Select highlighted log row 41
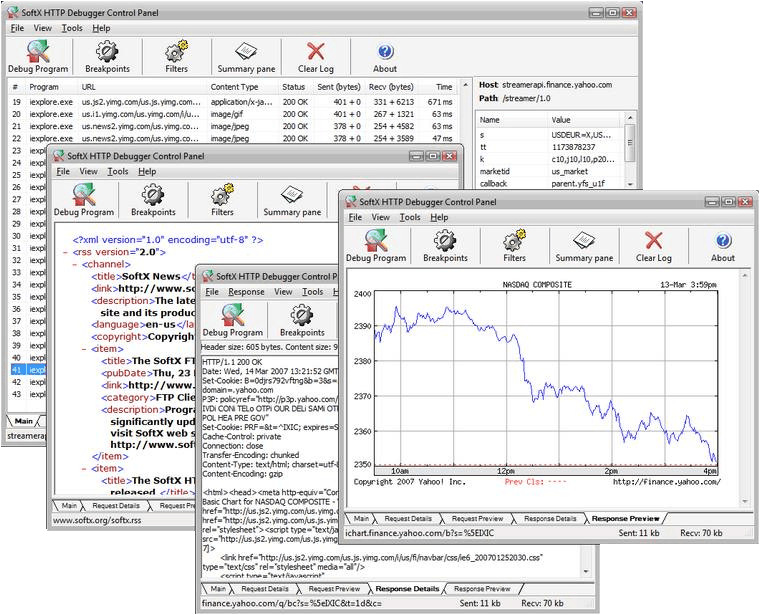760x615 pixels. 28,370
